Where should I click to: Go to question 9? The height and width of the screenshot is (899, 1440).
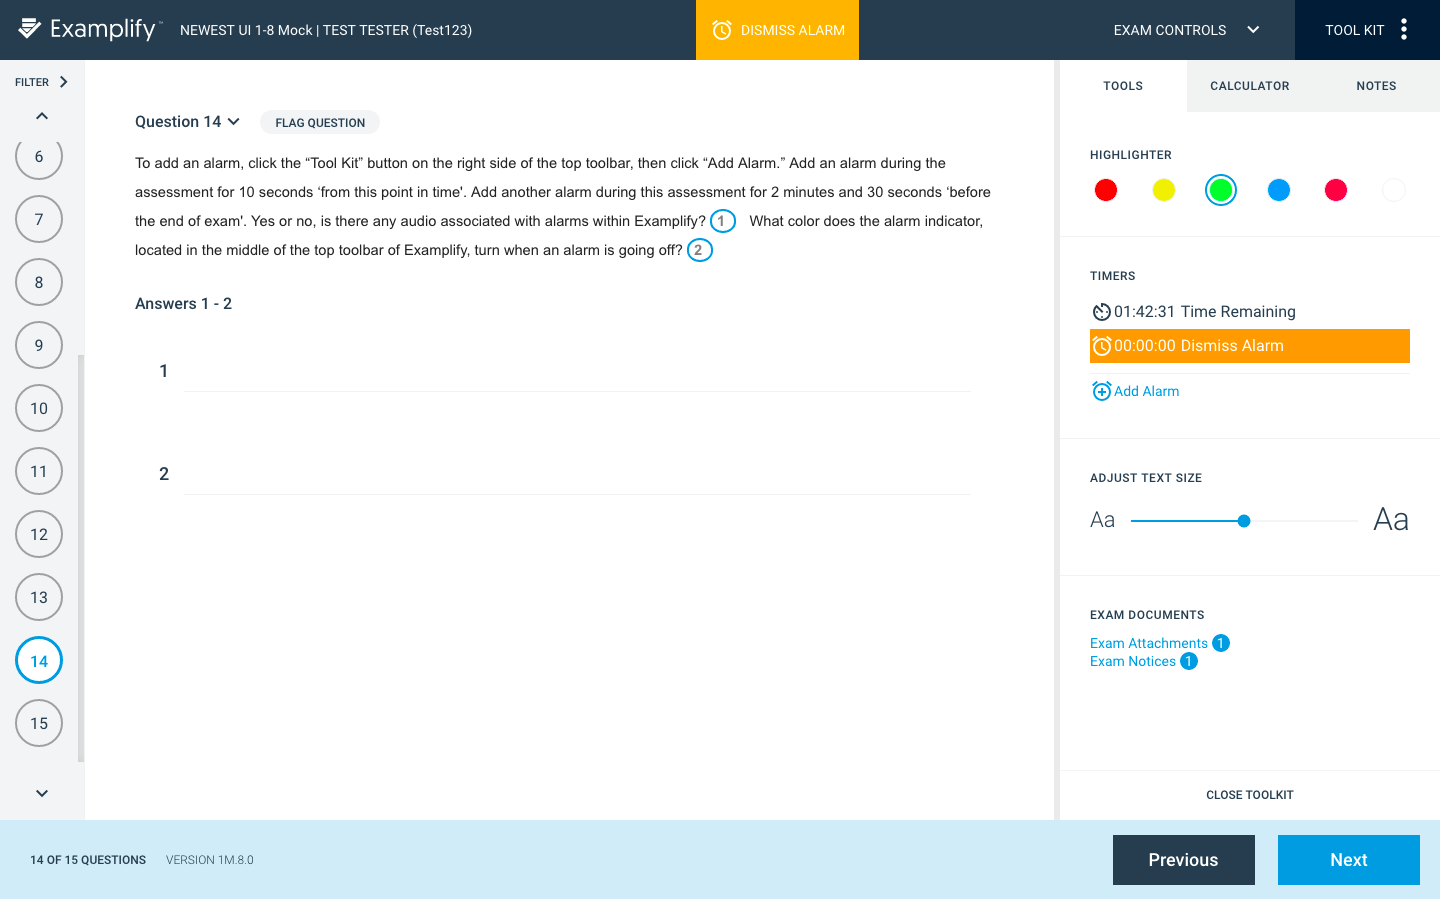point(39,345)
